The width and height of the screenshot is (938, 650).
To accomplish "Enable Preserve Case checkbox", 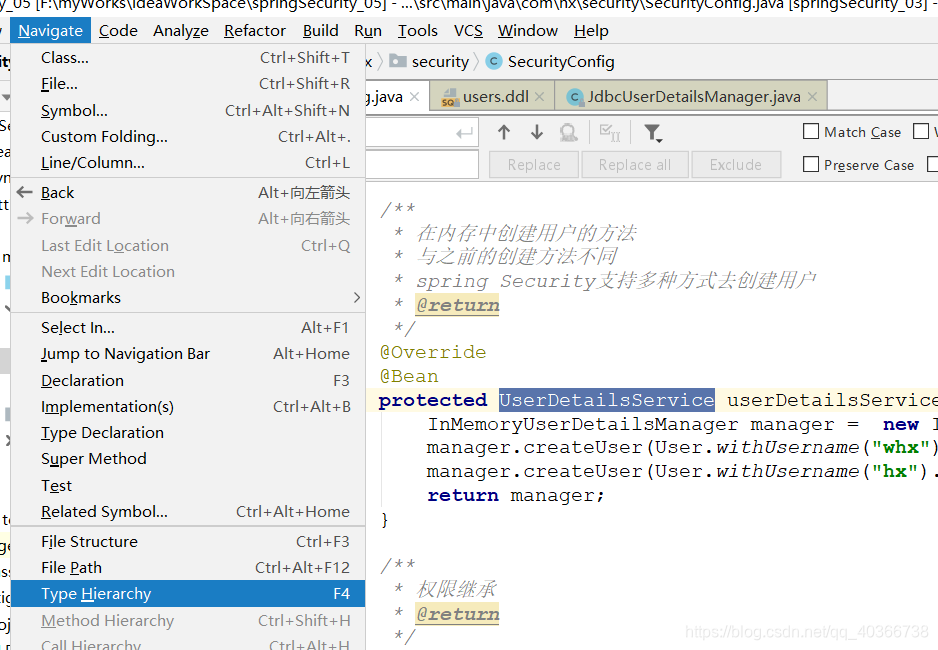I will click(x=811, y=164).
